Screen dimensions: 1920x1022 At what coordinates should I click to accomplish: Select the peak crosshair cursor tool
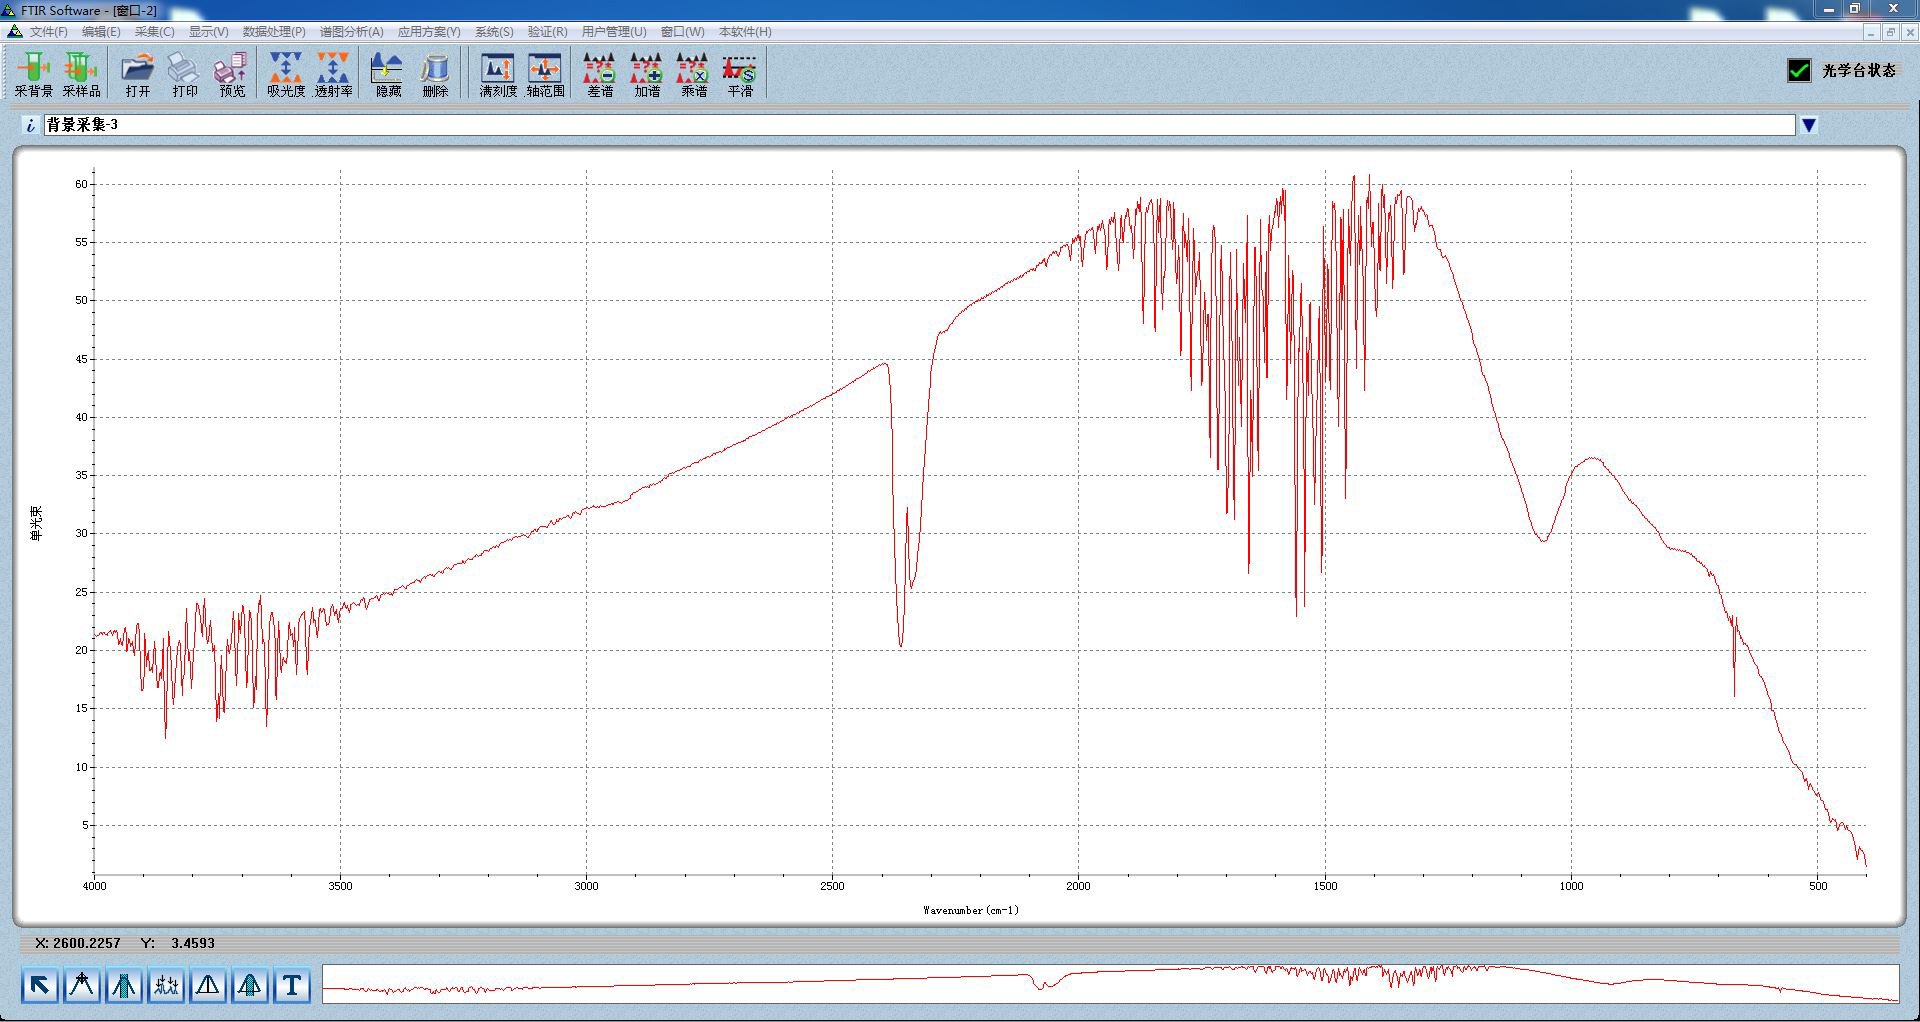coord(81,986)
